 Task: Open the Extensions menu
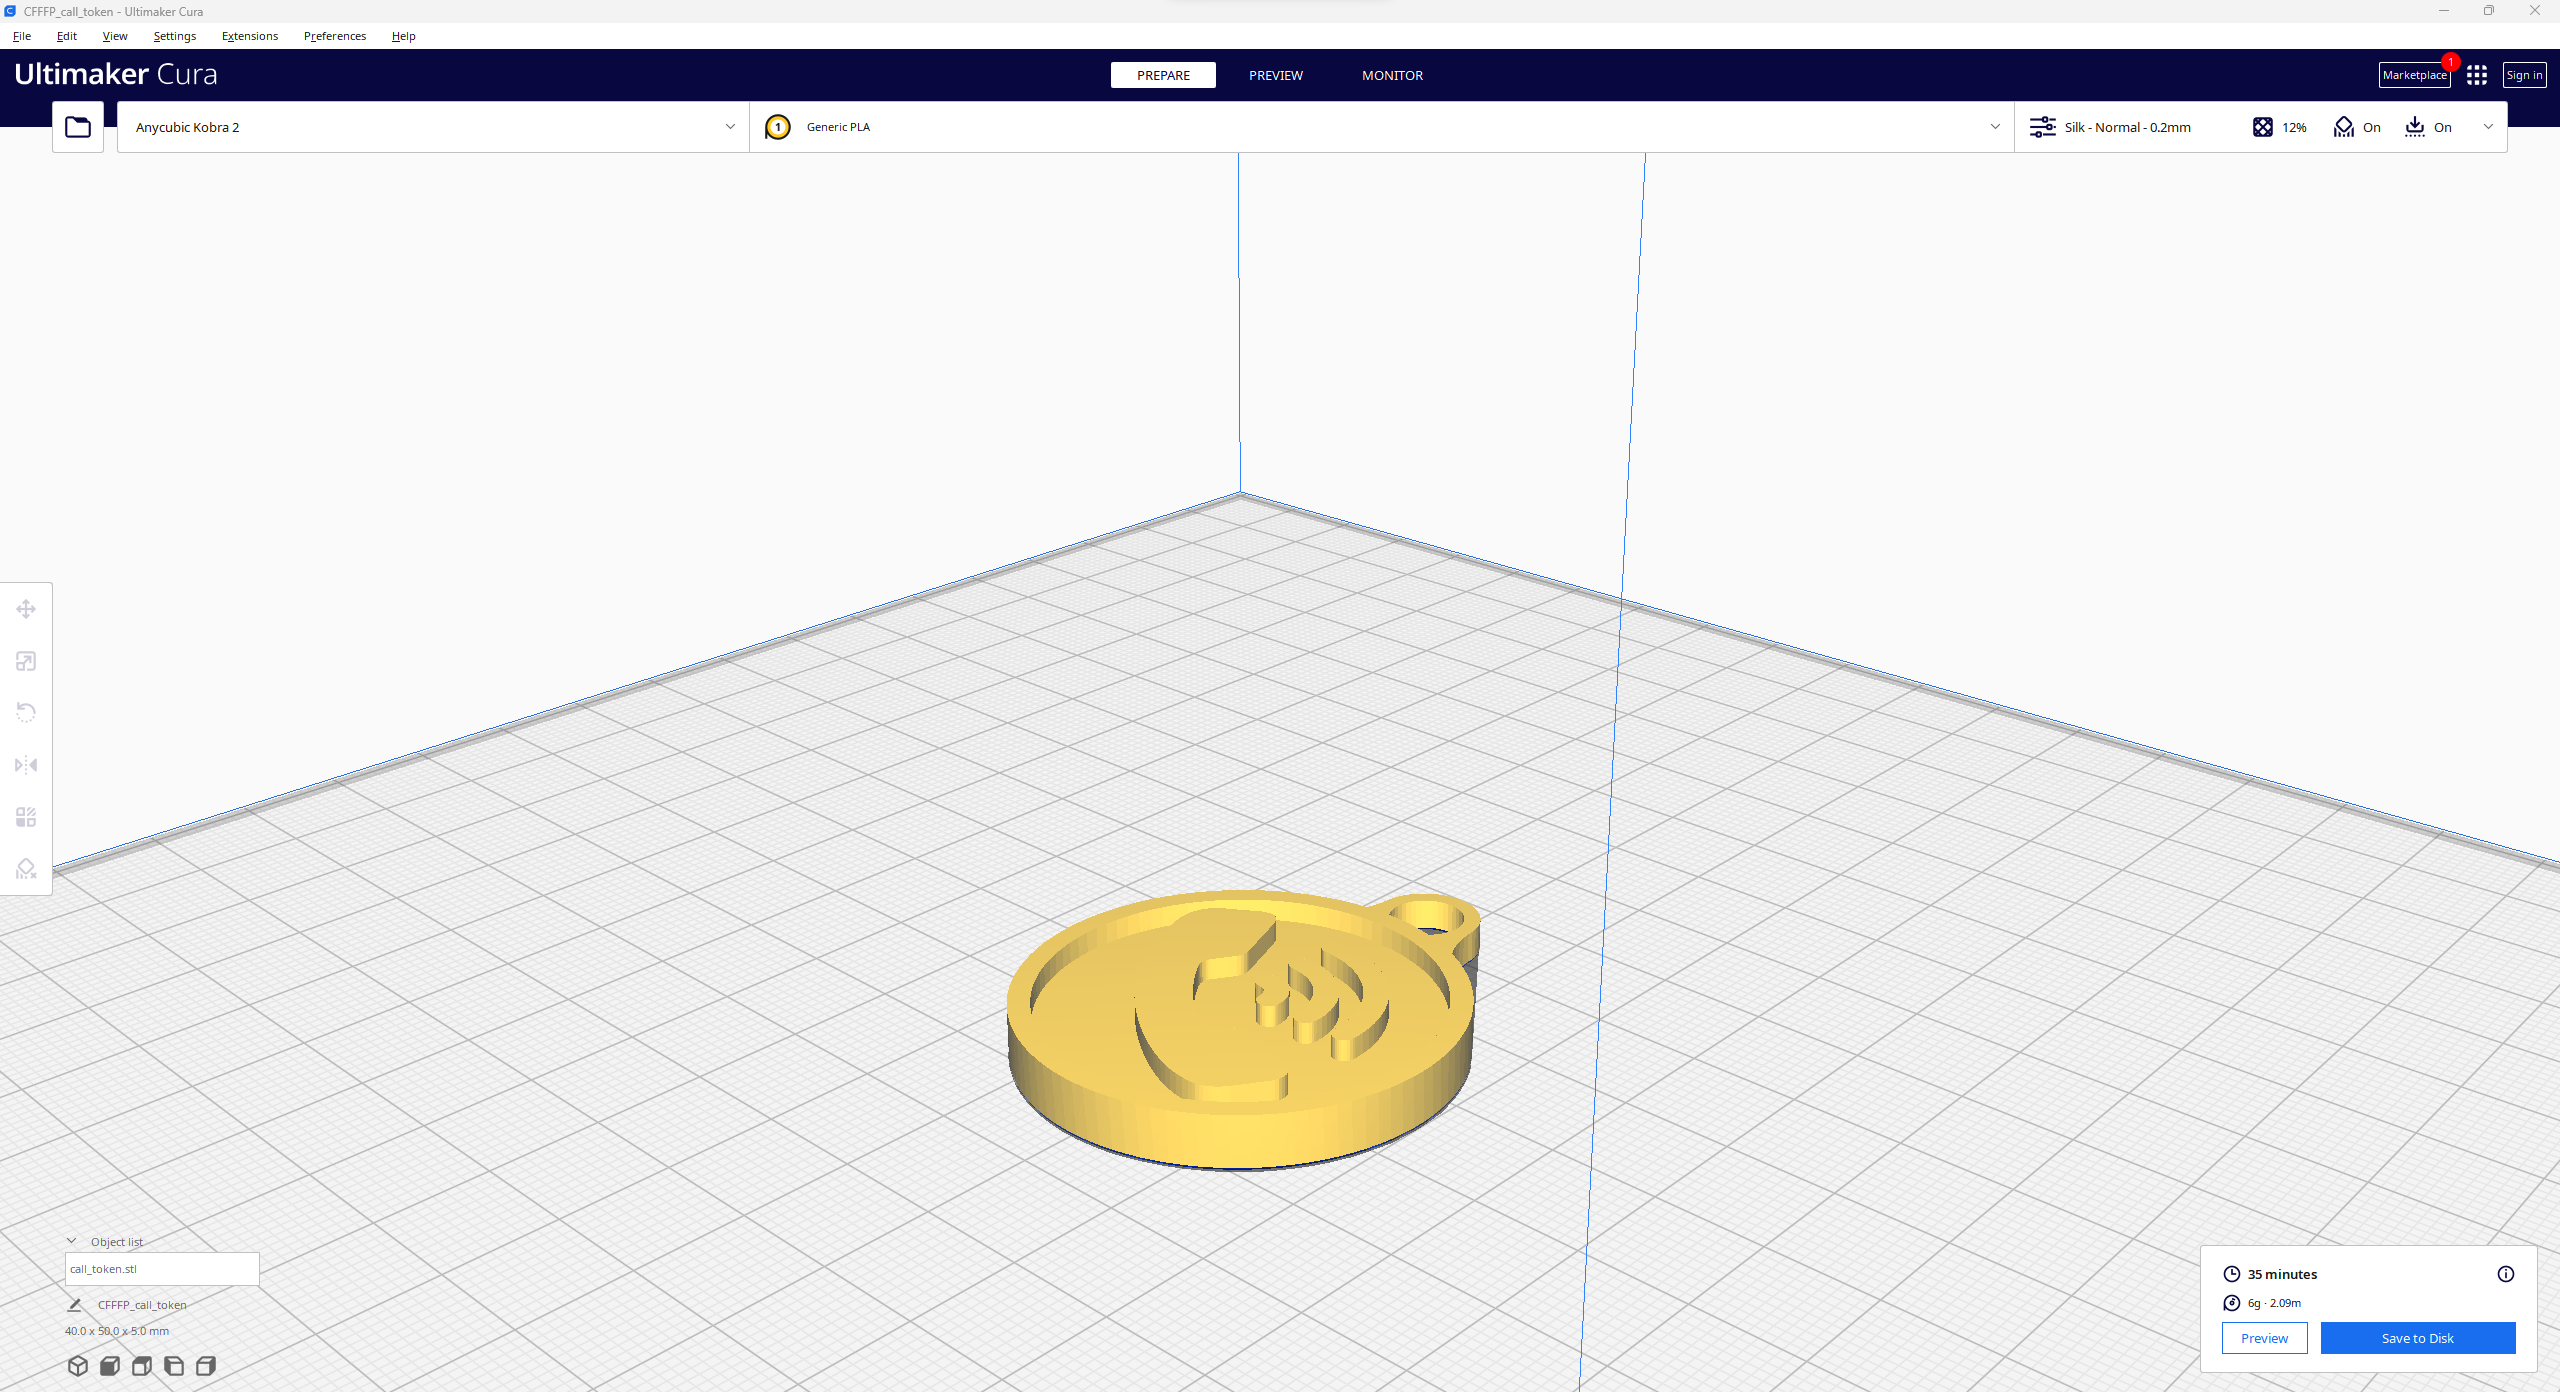(x=249, y=36)
